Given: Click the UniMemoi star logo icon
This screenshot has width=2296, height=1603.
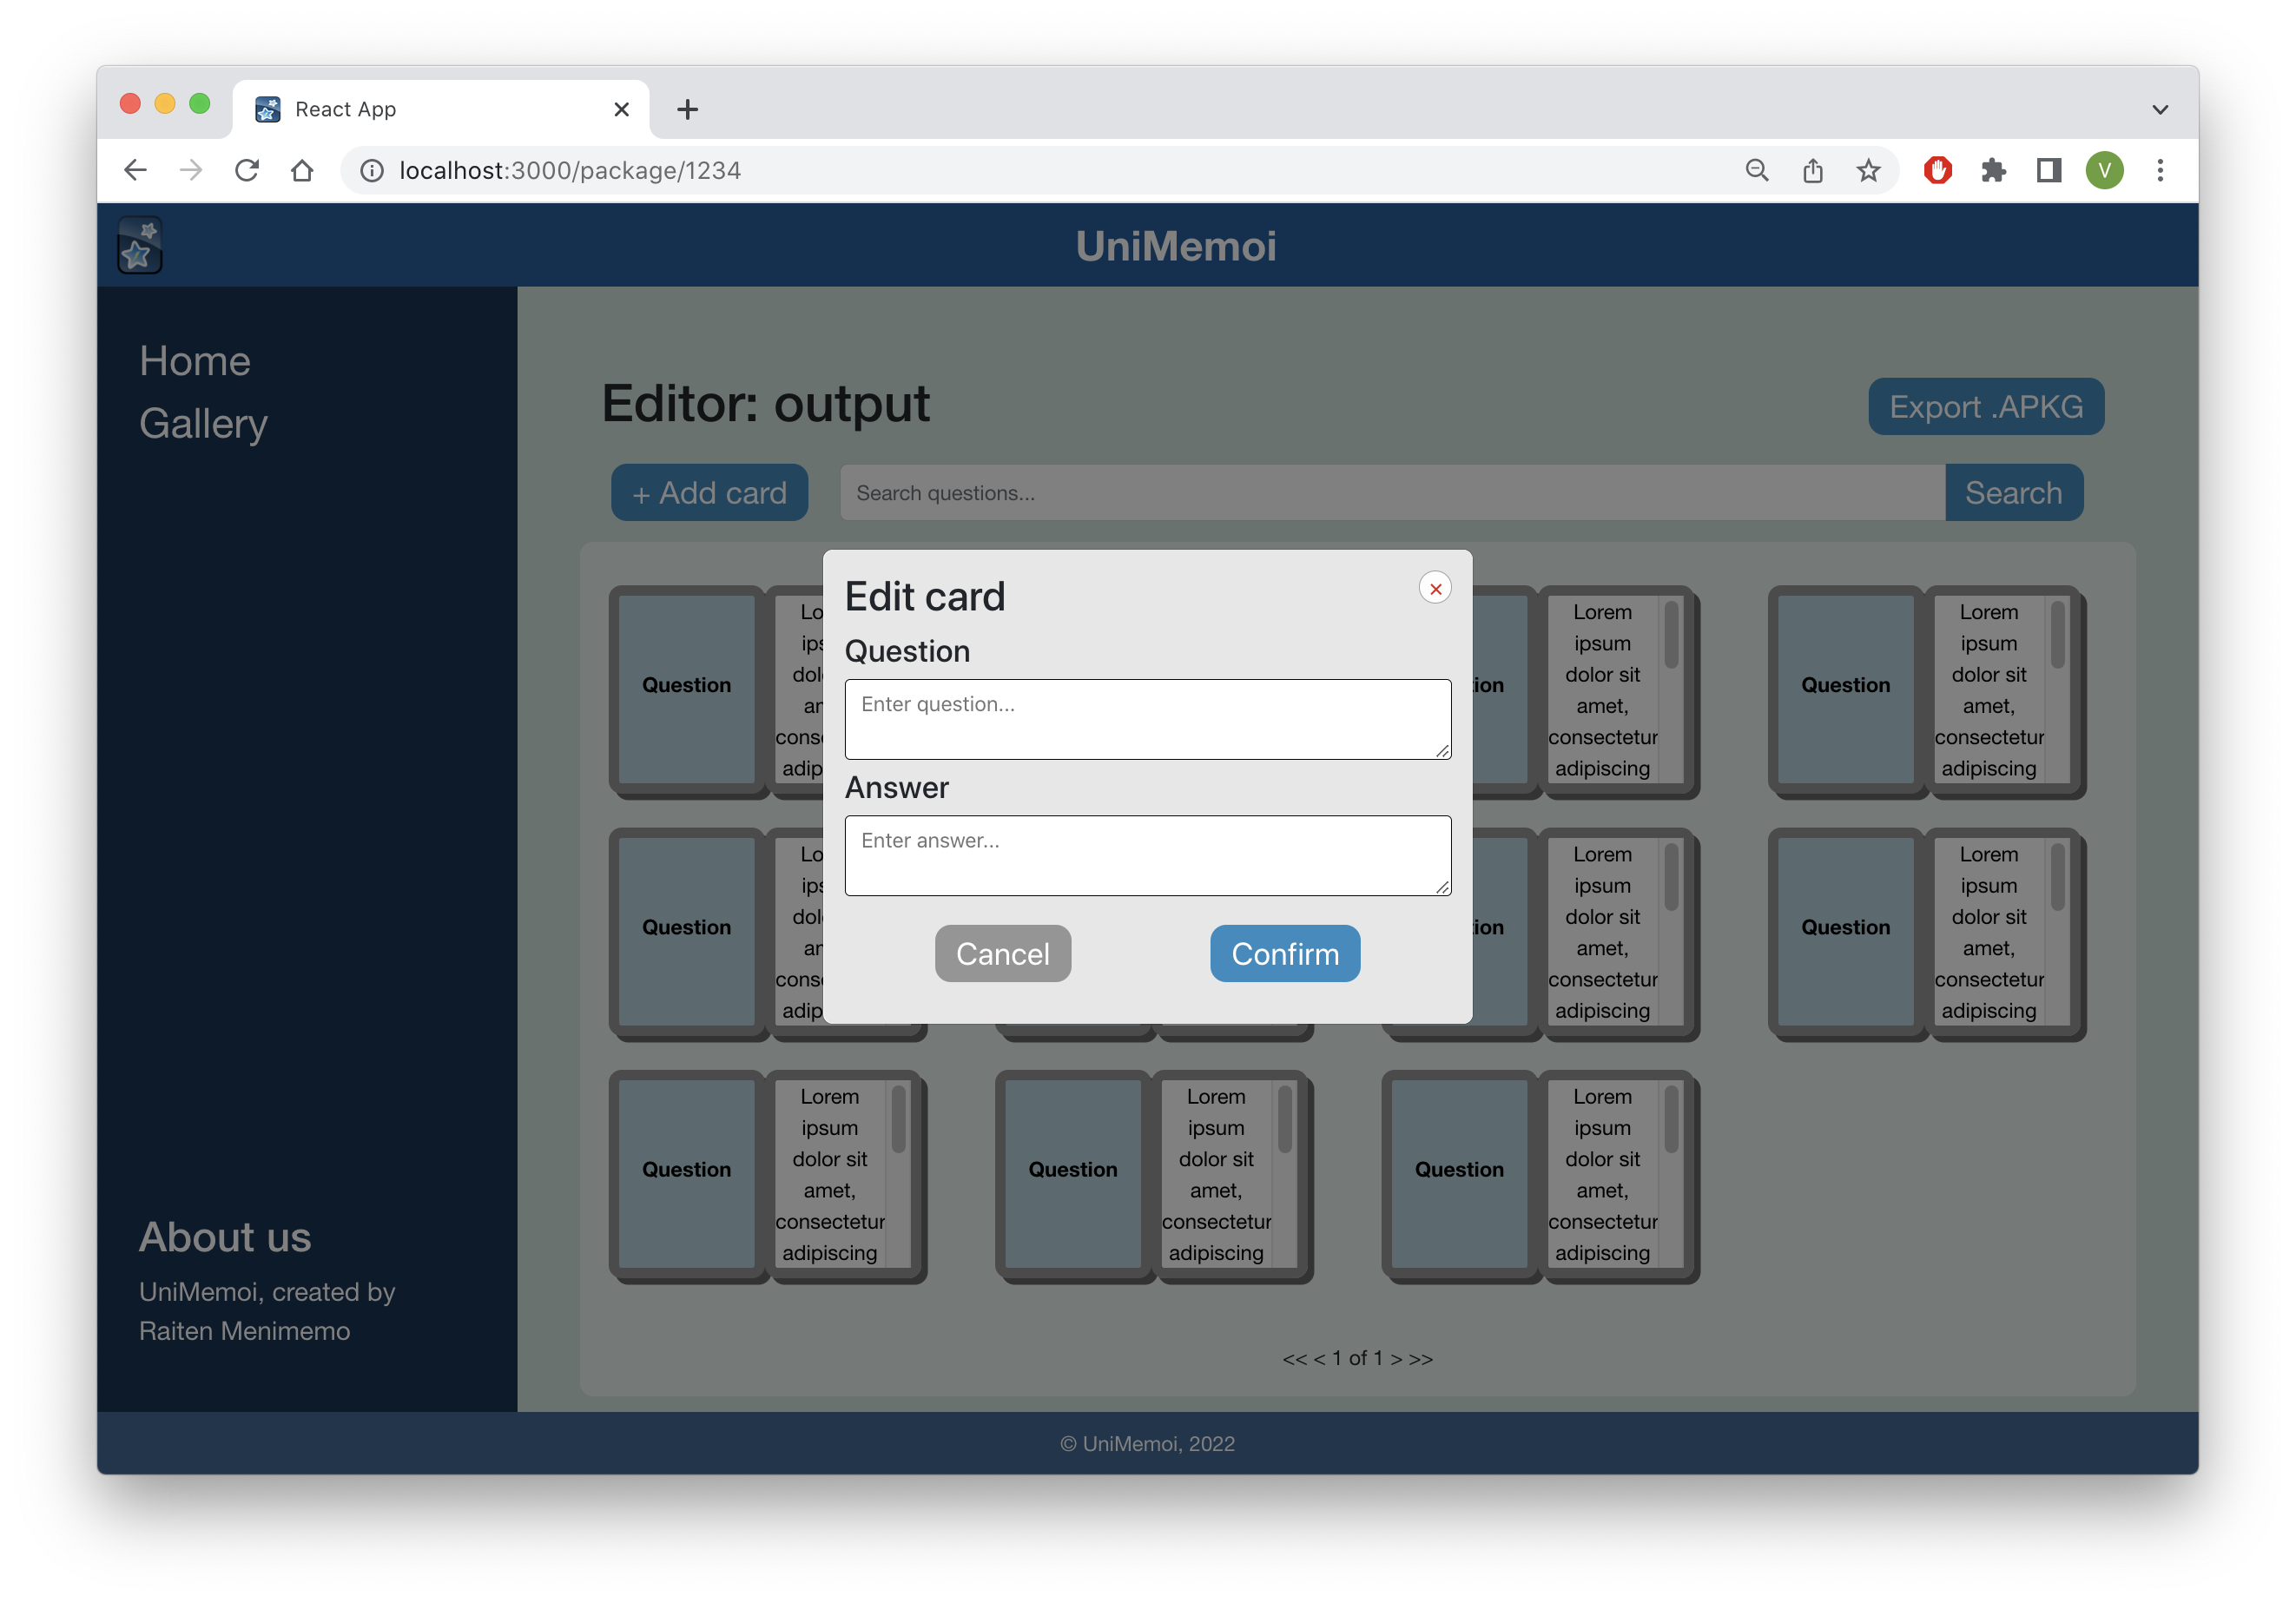Looking at the screenshot, I should click(x=139, y=246).
